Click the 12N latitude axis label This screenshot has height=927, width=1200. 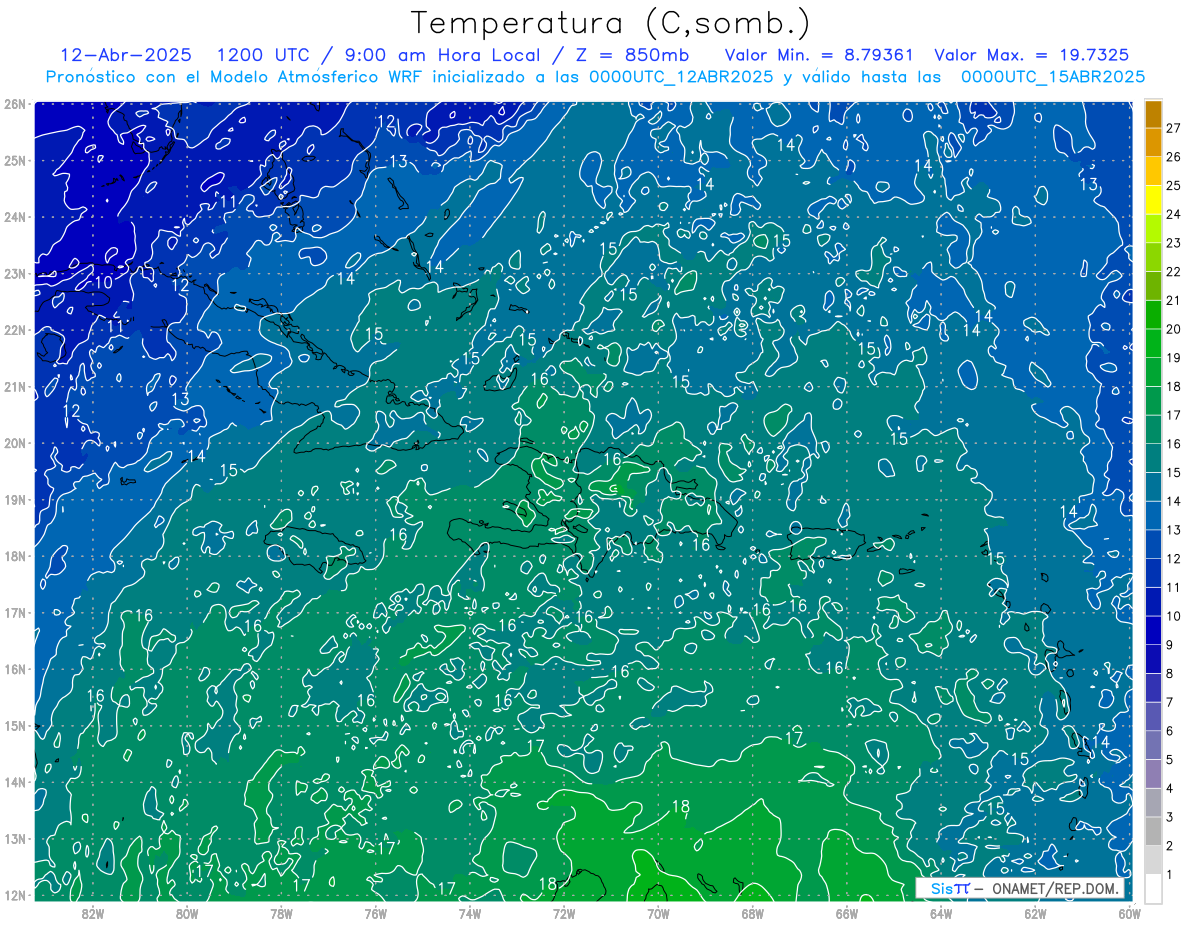[14, 895]
